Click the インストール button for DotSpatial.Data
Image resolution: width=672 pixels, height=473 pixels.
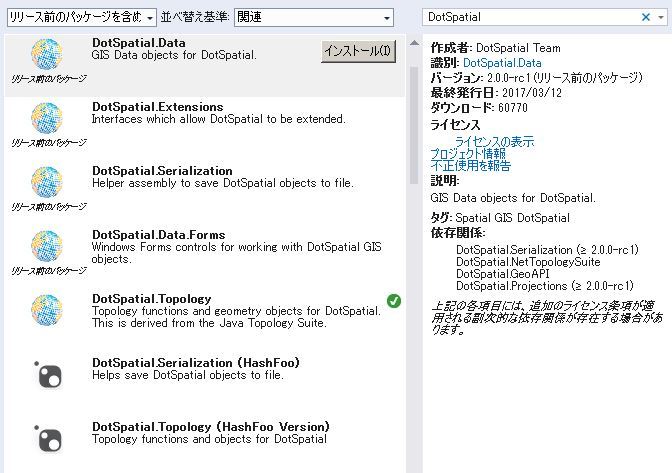click(x=358, y=51)
